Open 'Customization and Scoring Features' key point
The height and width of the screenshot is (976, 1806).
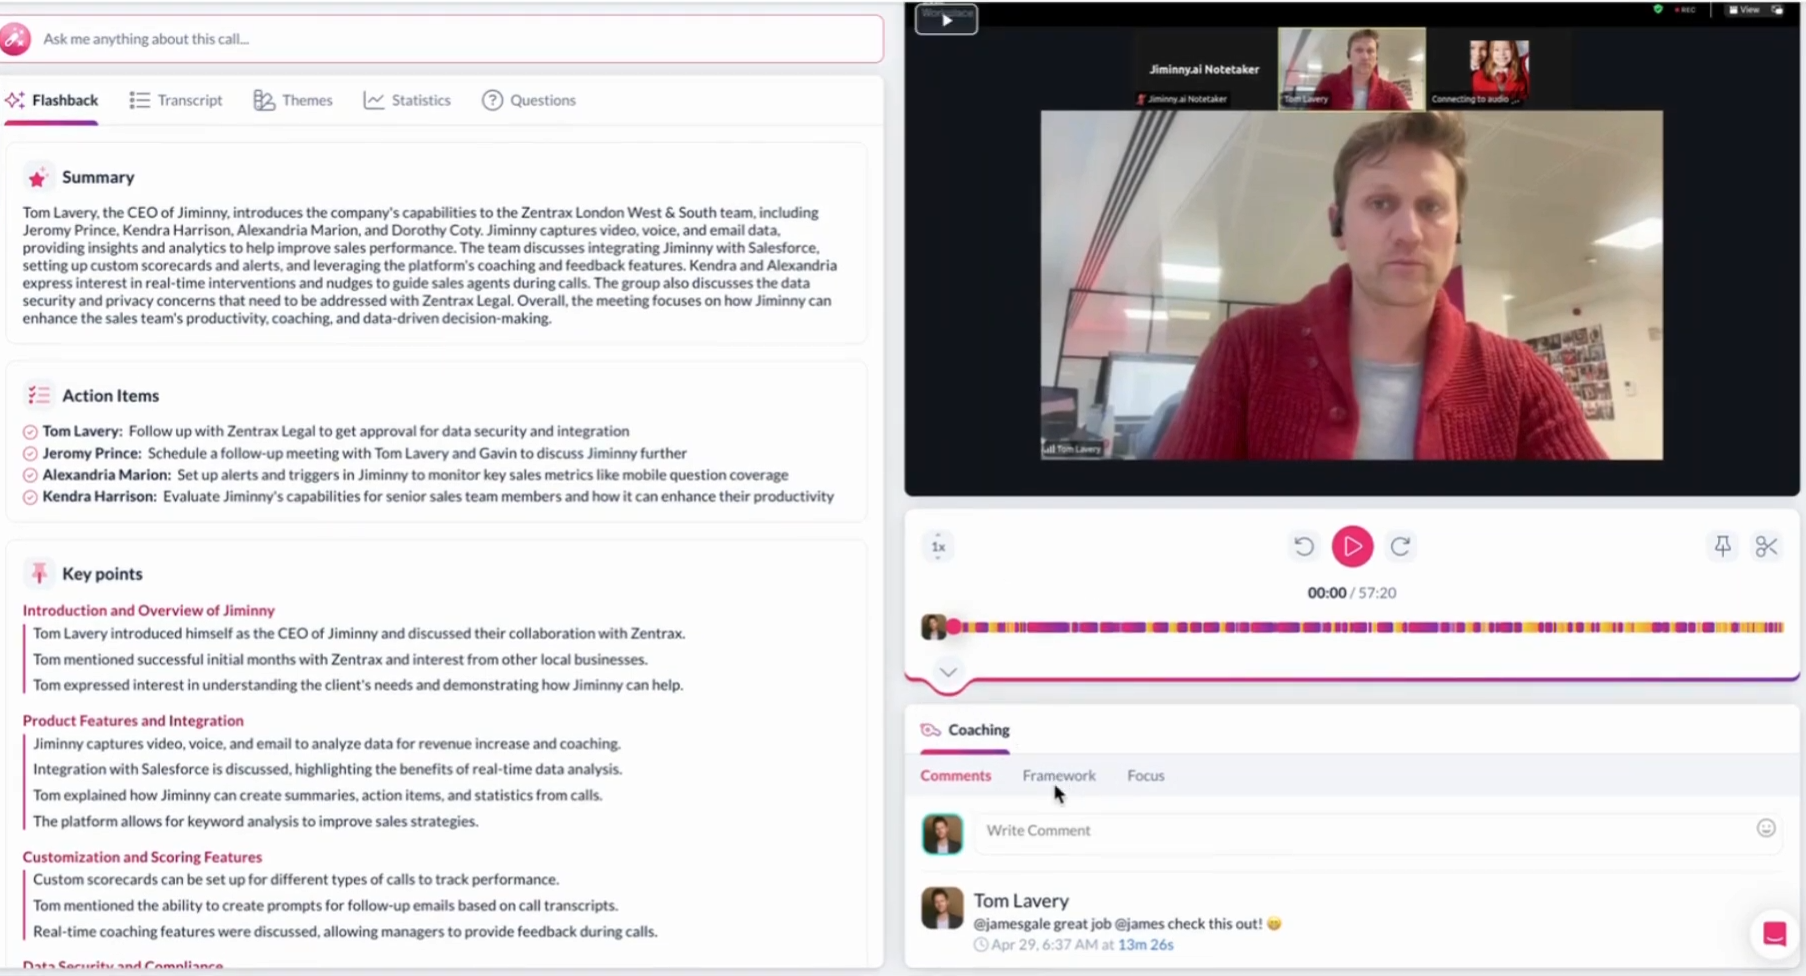coord(142,857)
